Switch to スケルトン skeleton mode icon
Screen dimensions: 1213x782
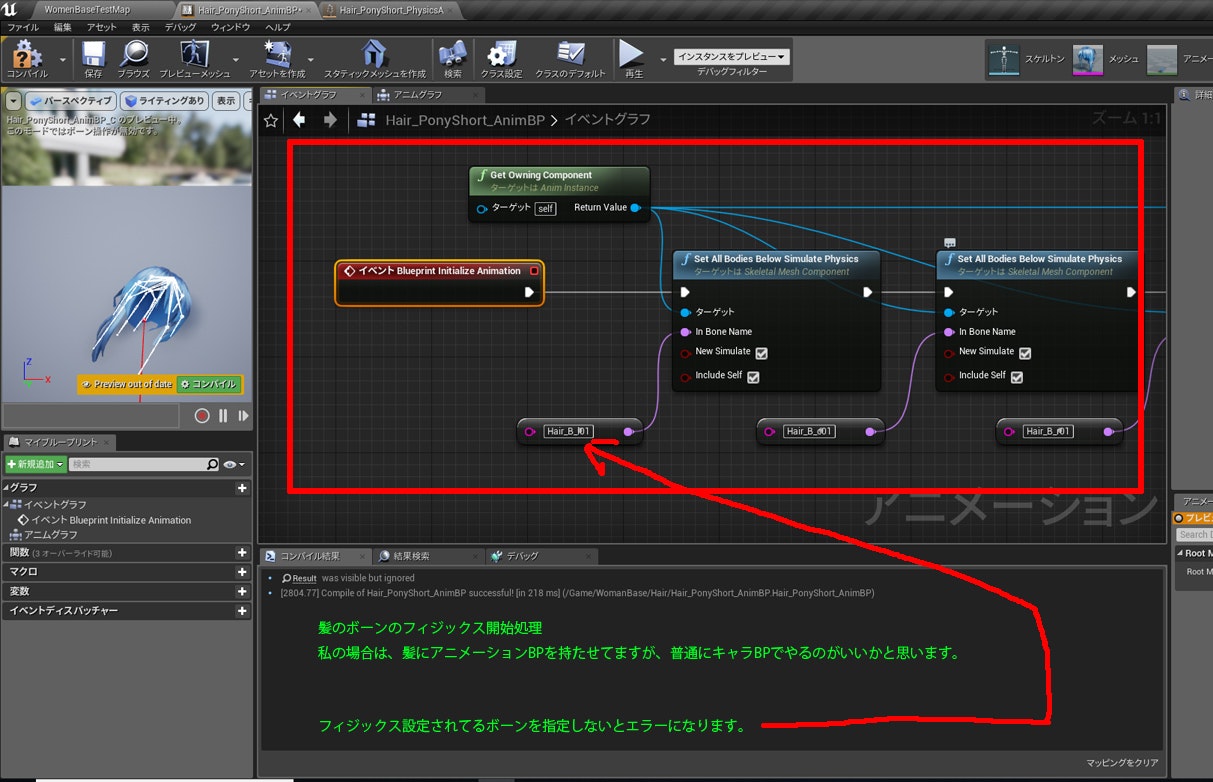point(1003,60)
